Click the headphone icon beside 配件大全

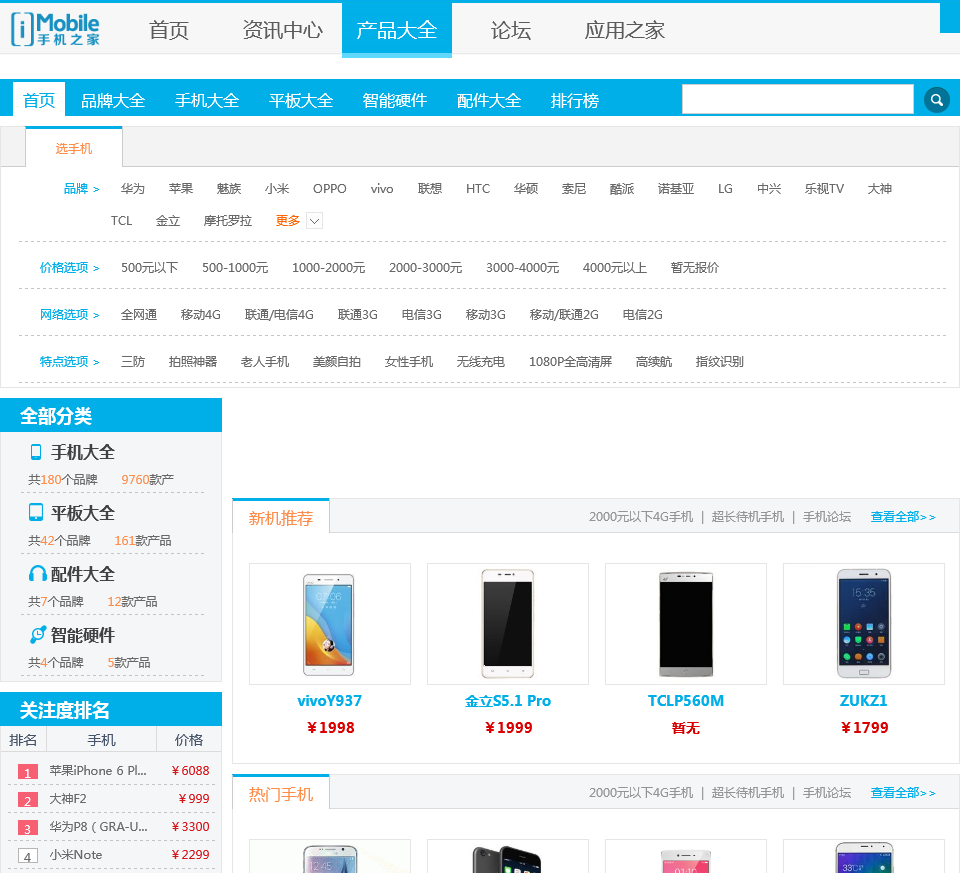(x=37, y=574)
